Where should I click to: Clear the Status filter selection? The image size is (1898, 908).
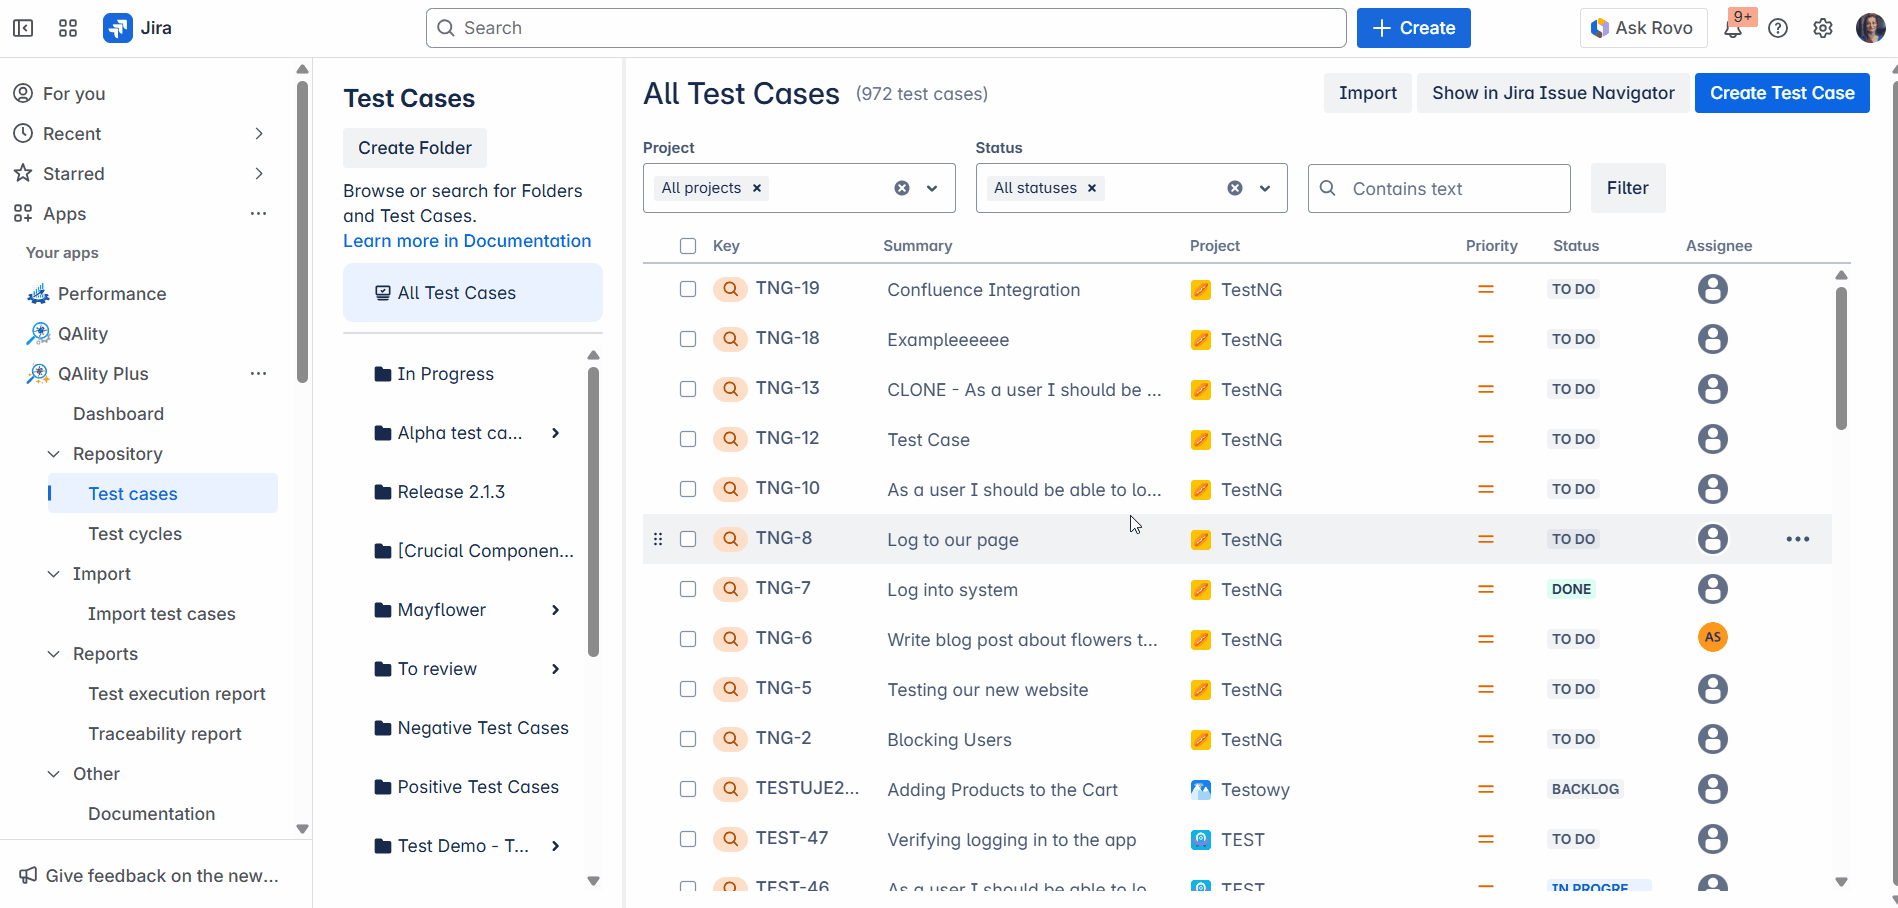click(1235, 188)
